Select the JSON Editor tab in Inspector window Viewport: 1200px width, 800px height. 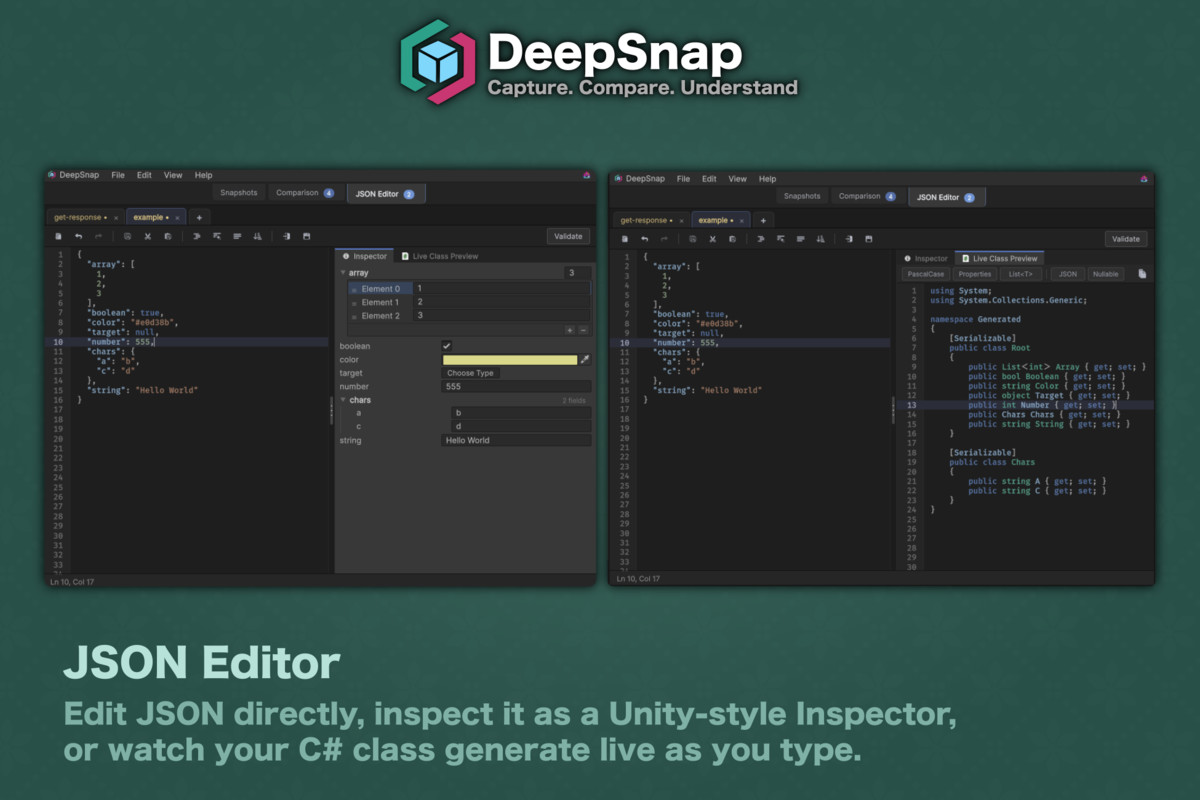point(386,194)
